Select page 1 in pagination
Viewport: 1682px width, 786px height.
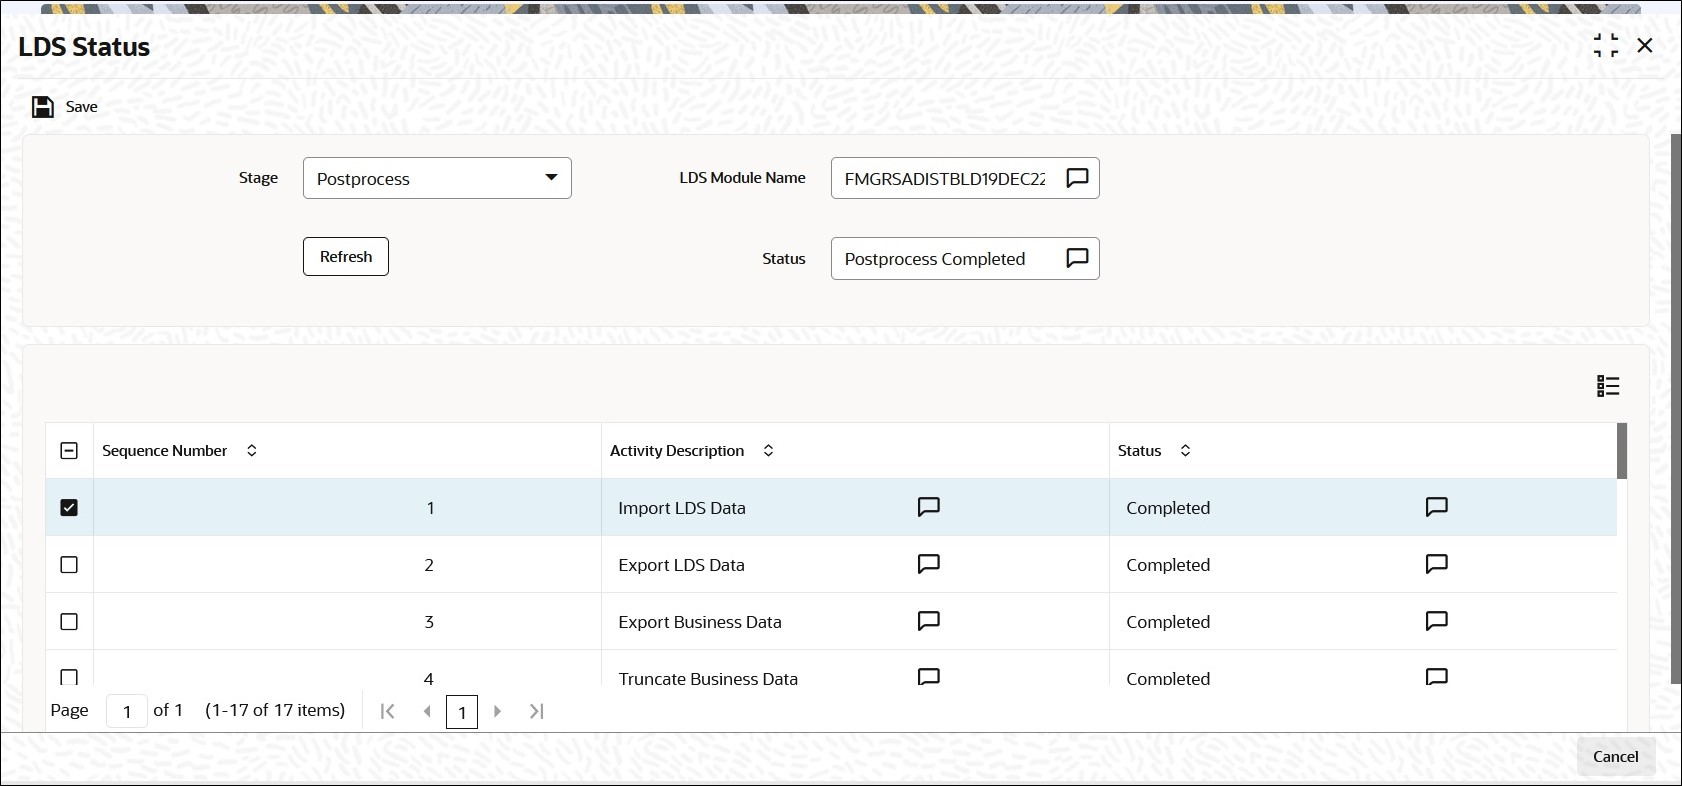click(462, 712)
